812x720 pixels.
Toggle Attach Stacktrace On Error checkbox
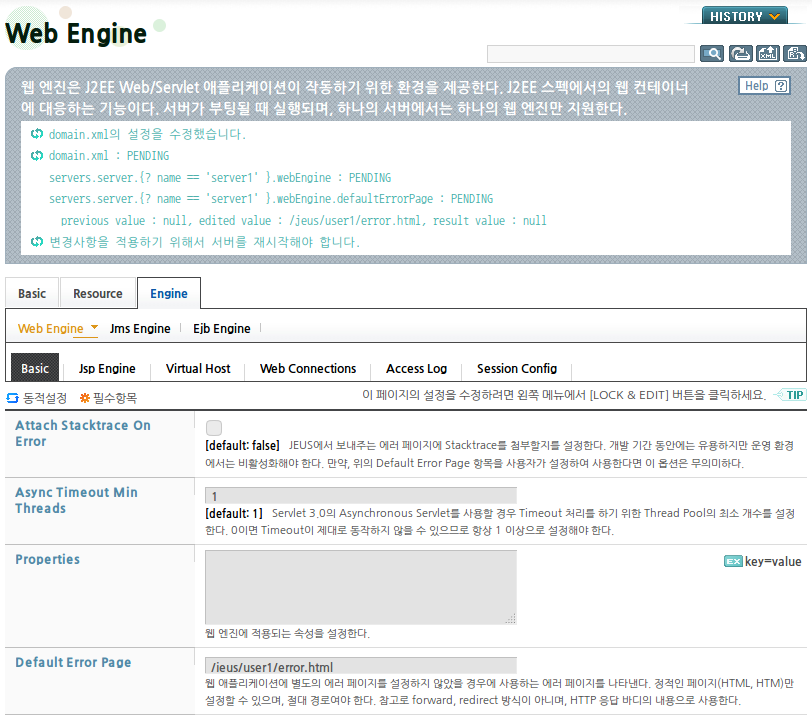[214, 428]
